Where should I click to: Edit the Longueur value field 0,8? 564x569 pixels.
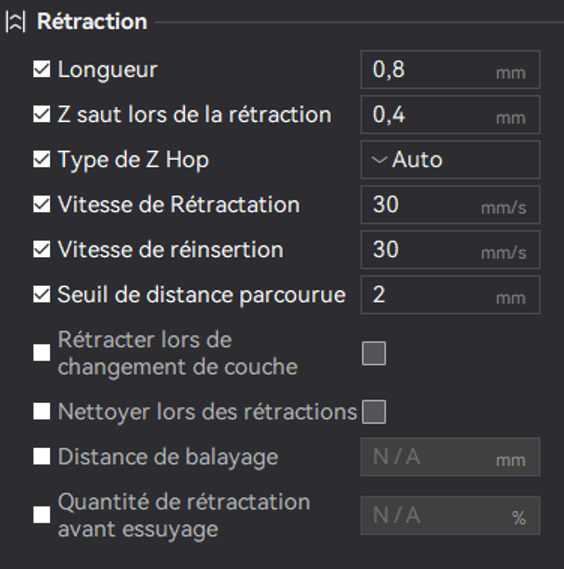450,69
